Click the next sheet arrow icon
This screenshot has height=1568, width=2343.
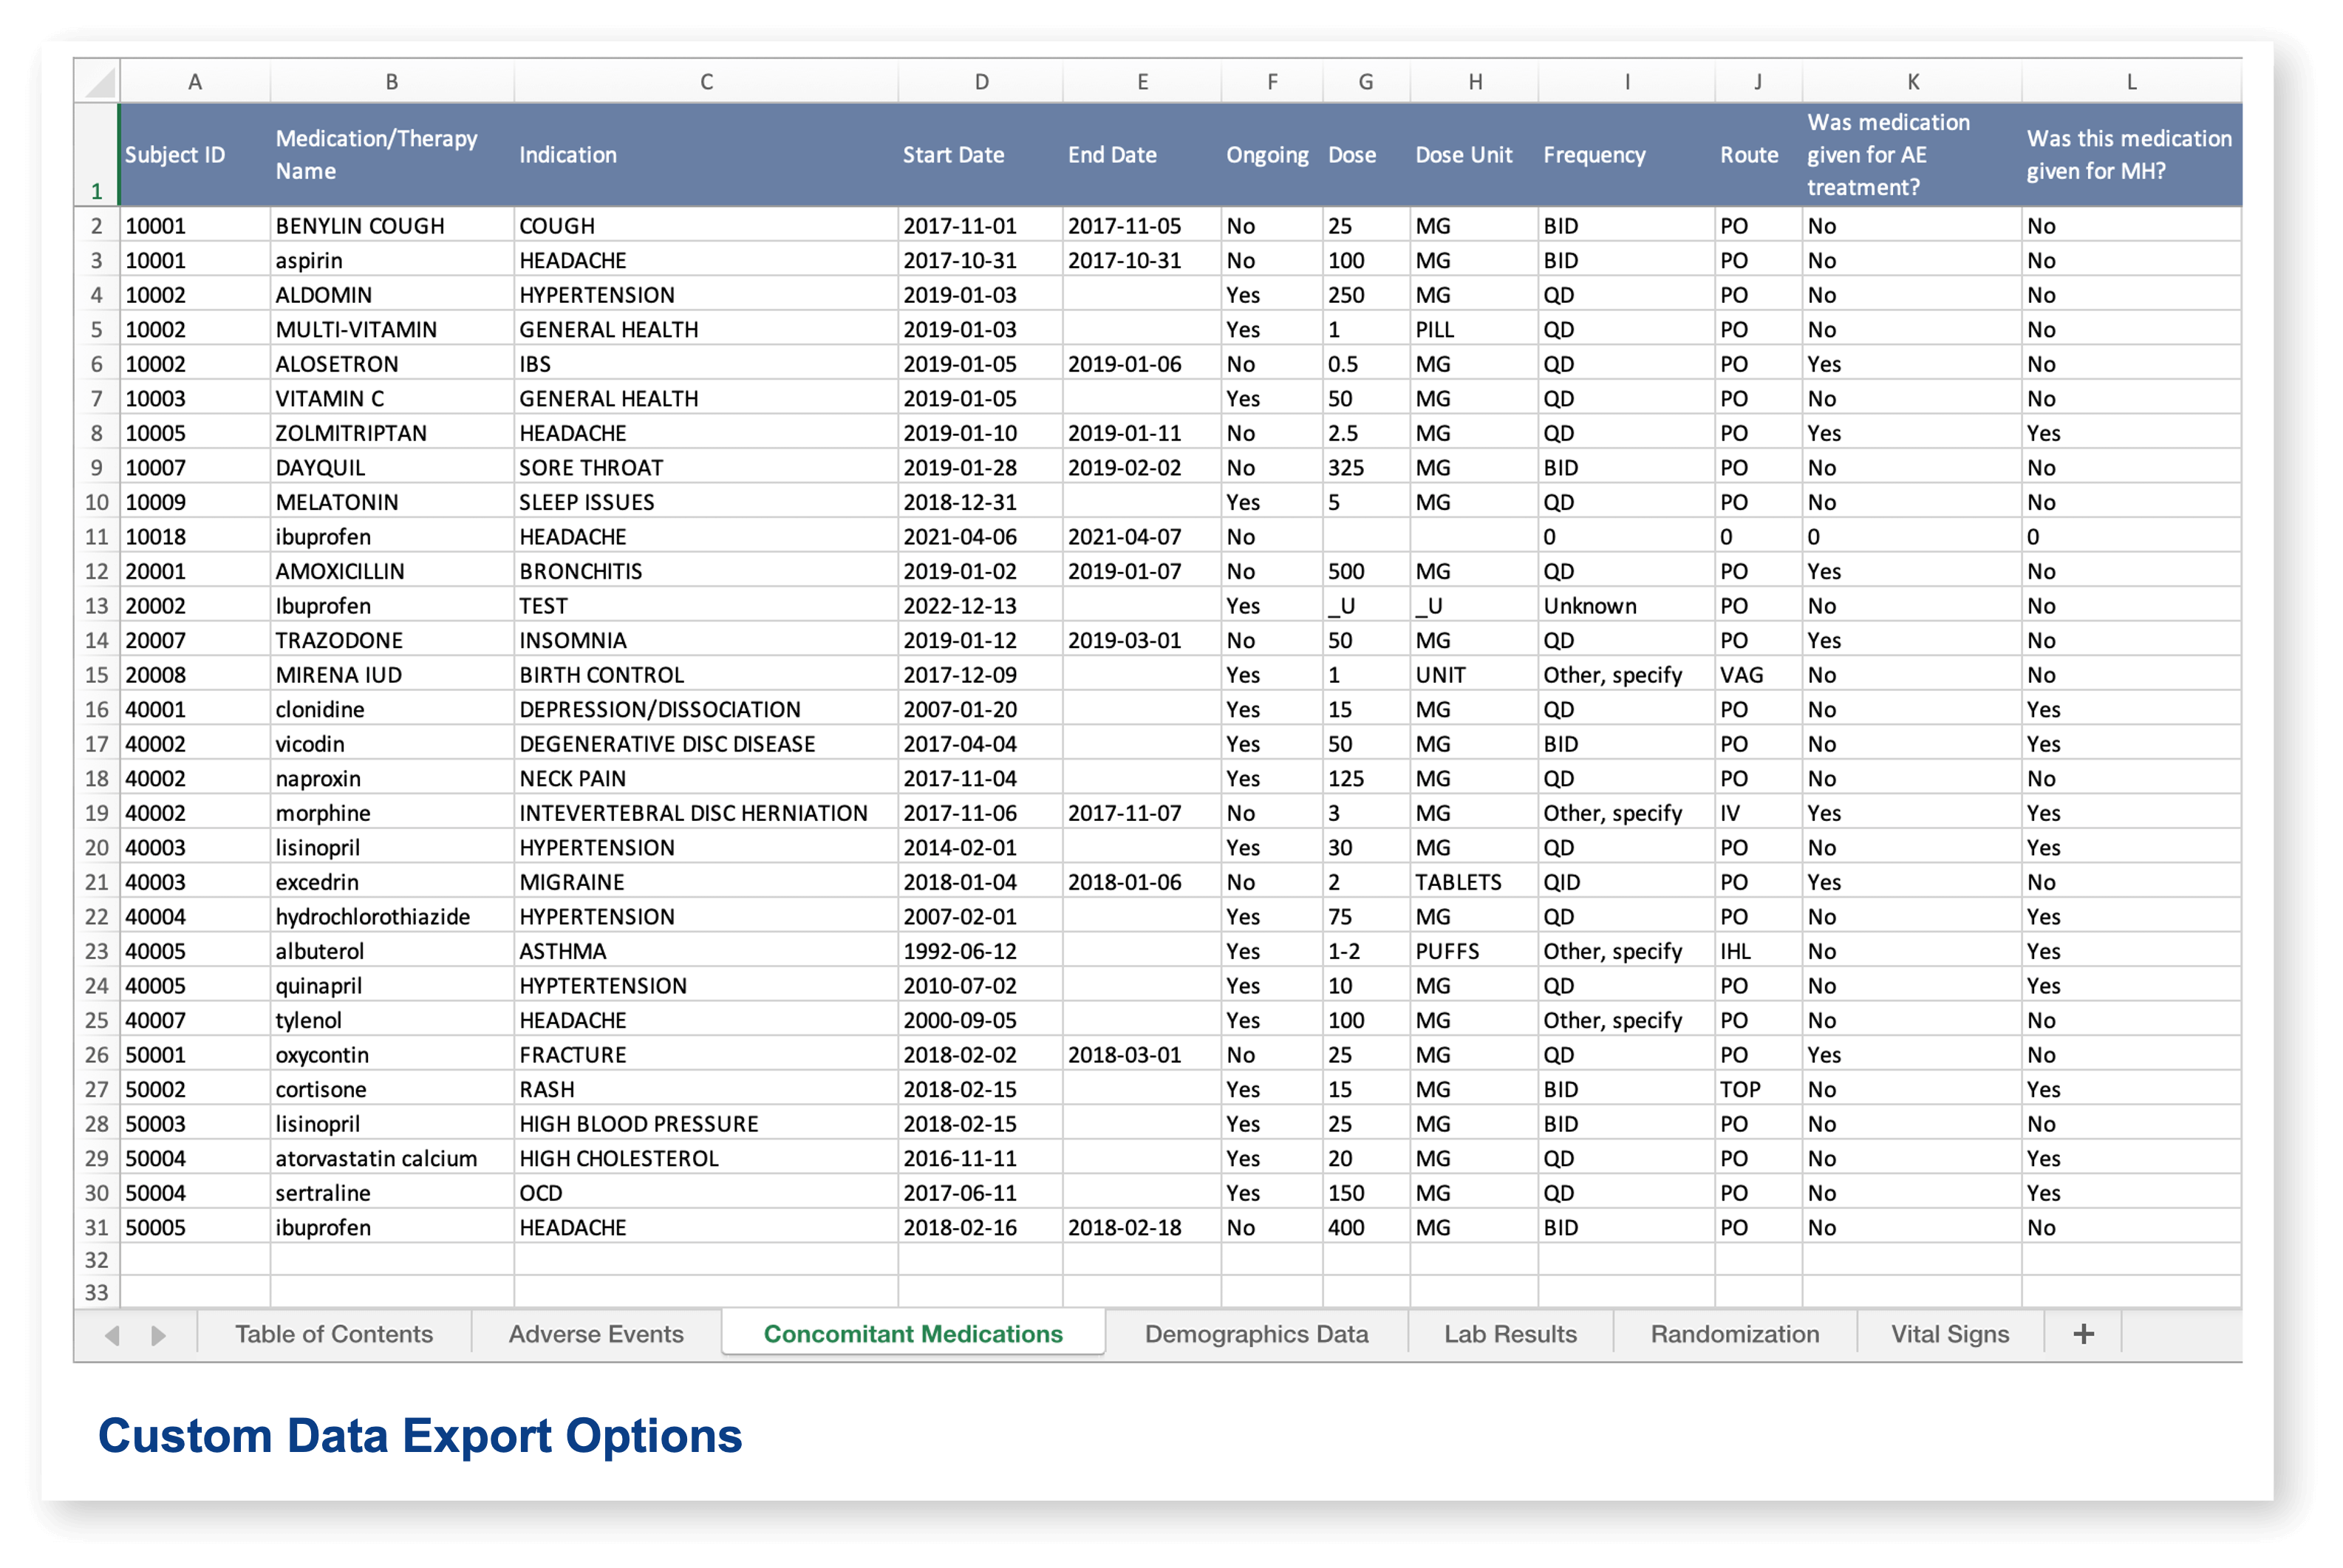click(158, 1335)
